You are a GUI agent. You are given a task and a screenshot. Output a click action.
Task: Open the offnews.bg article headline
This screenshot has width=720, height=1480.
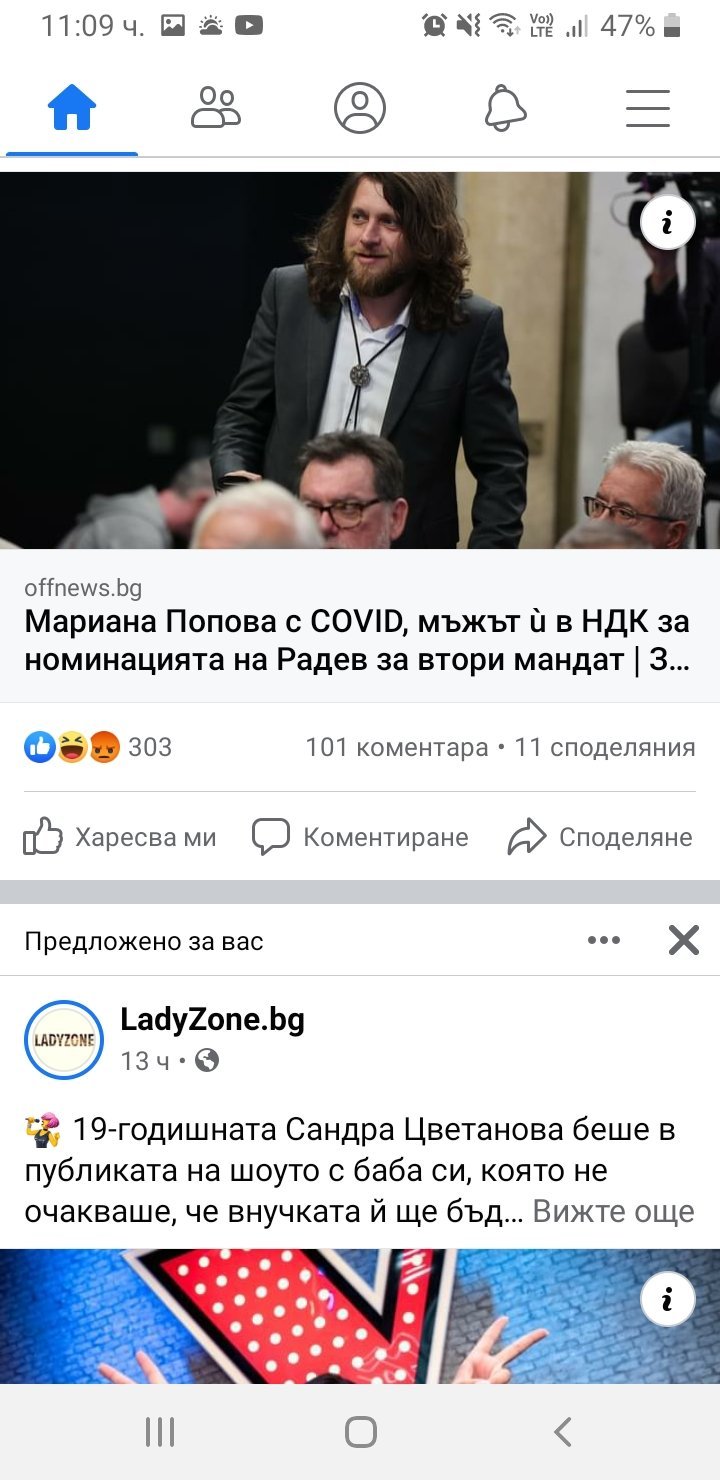point(357,641)
